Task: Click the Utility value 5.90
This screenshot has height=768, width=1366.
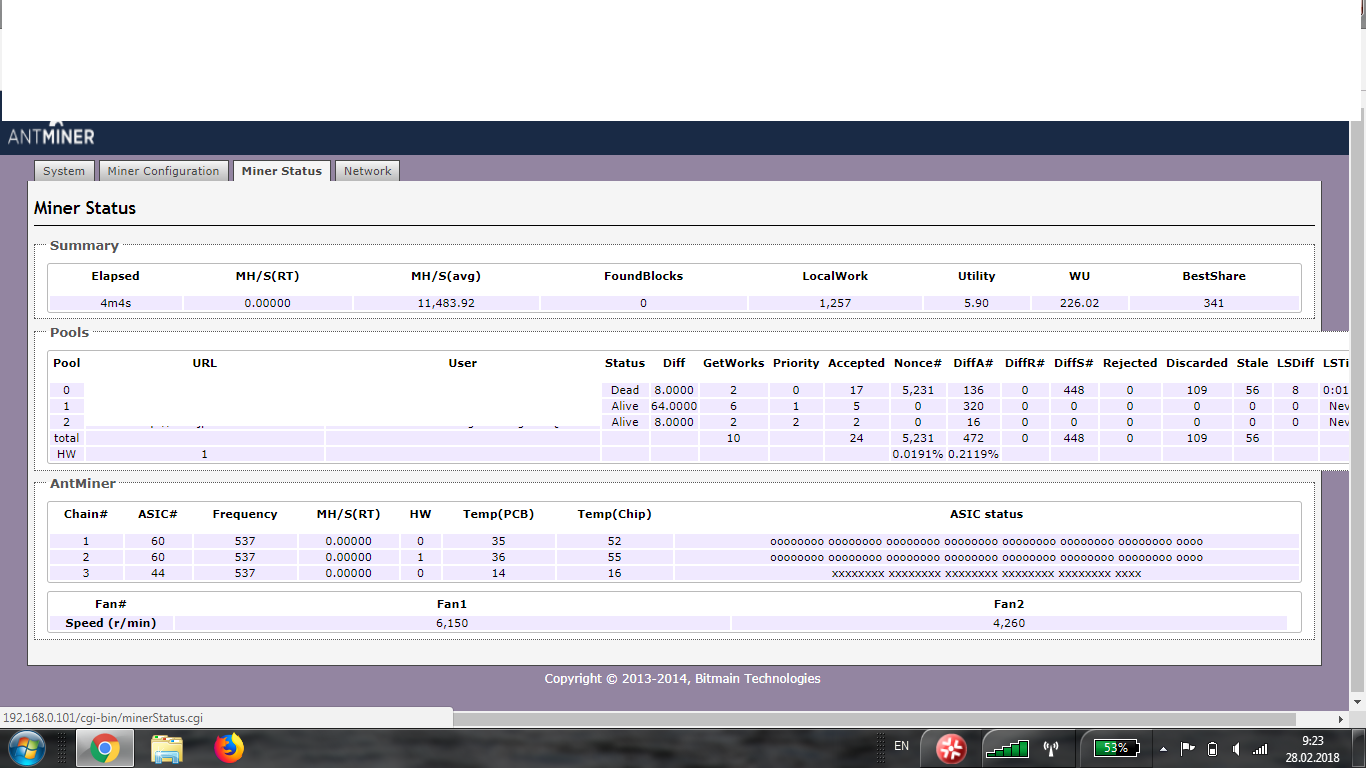Action: click(x=976, y=303)
